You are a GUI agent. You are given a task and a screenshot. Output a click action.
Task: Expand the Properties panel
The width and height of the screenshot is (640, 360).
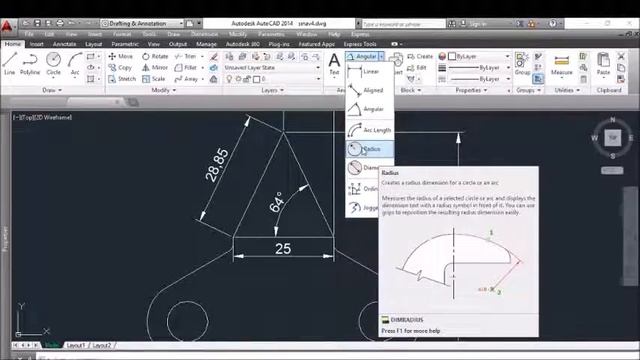[471, 90]
